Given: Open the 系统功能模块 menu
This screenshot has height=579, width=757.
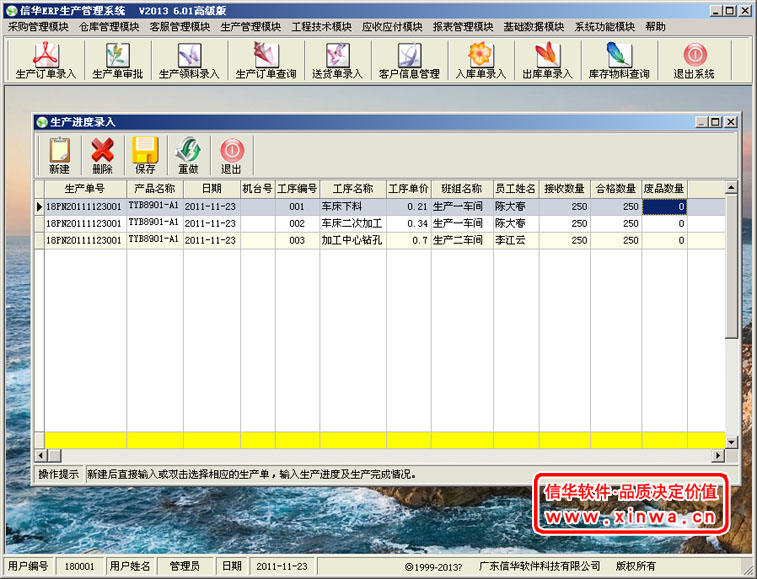Looking at the screenshot, I should (x=604, y=27).
